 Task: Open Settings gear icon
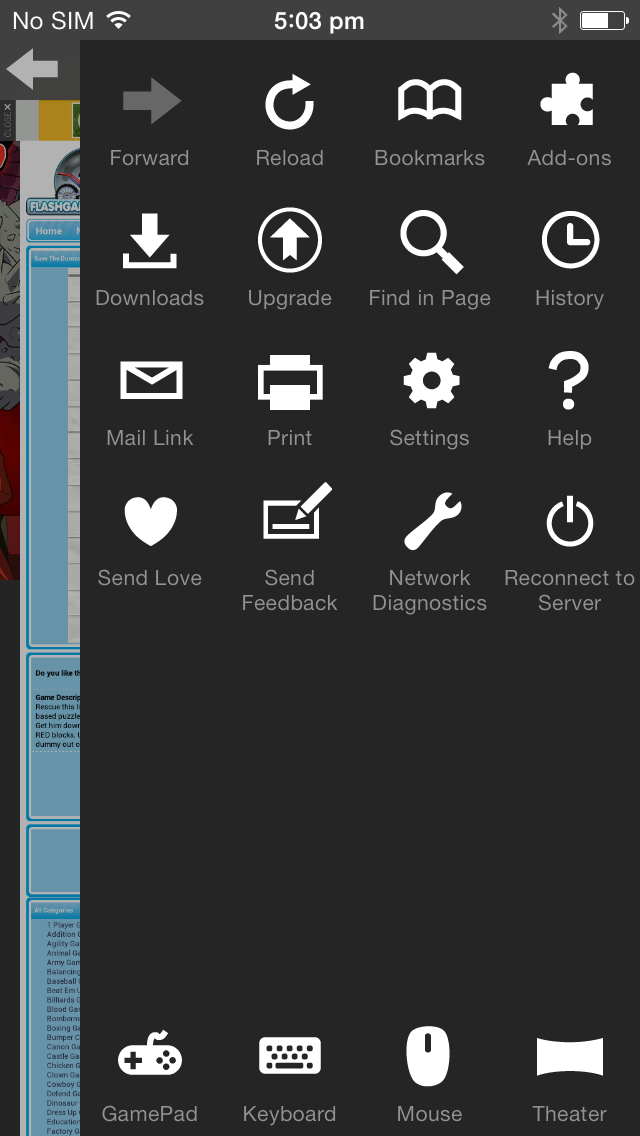pos(430,381)
